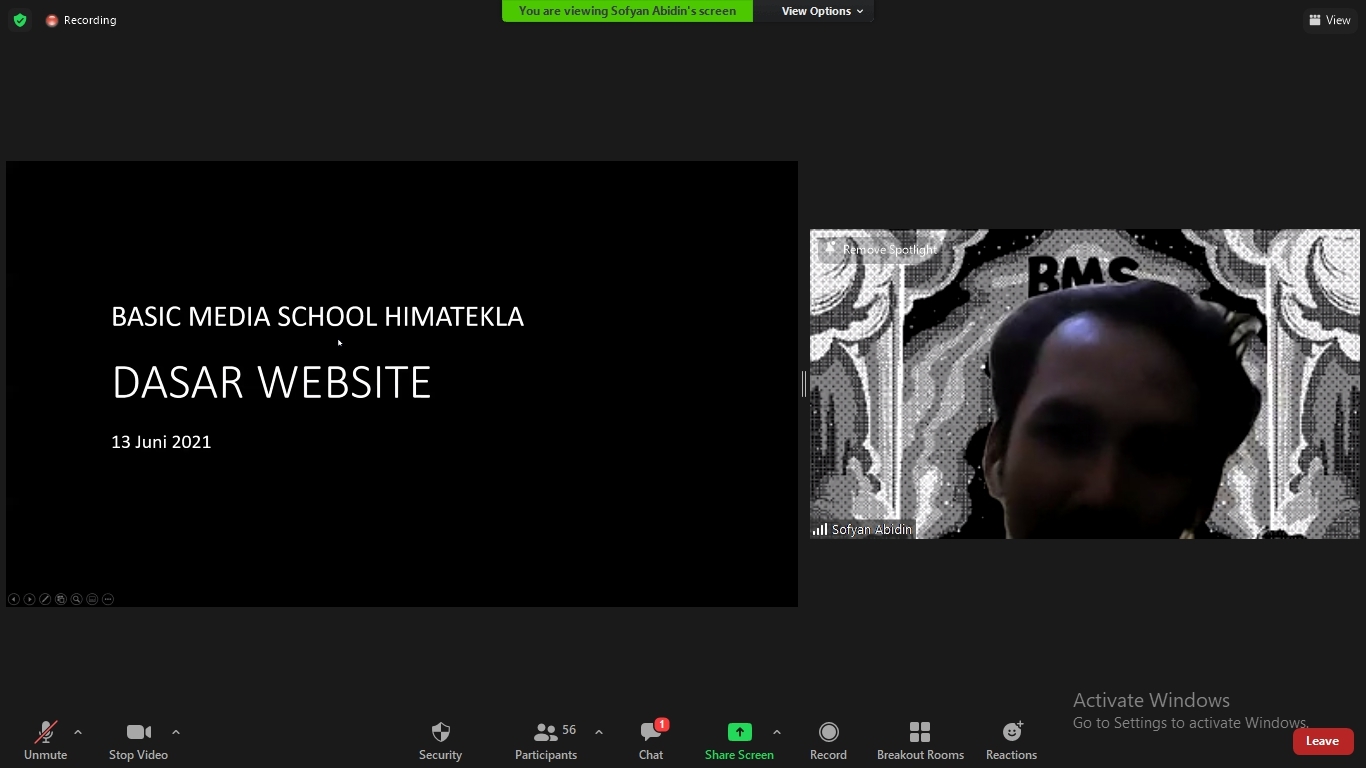Viewport: 1366px width, 768px height.
Task: Open the Reactions menu
Action: [1011, 733]
